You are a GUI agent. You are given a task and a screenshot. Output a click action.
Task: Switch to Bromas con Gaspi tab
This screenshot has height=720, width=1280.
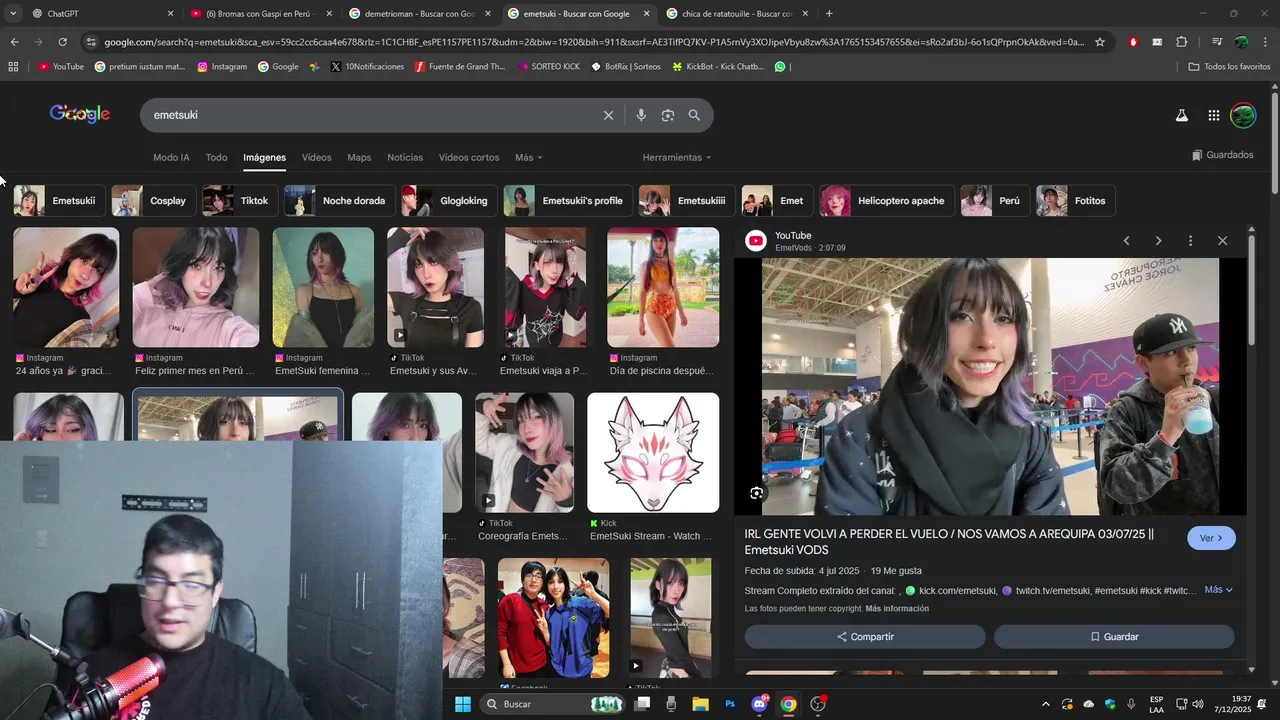pos(260,14)
